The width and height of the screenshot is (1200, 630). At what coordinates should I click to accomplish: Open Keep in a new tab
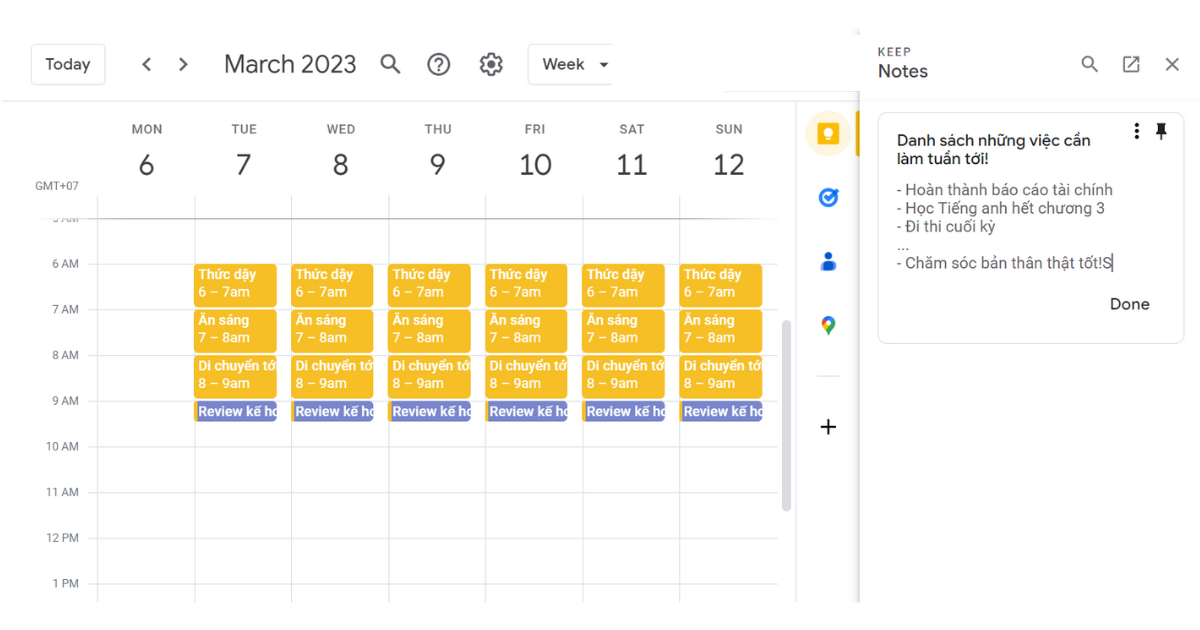click(1131, 64)
